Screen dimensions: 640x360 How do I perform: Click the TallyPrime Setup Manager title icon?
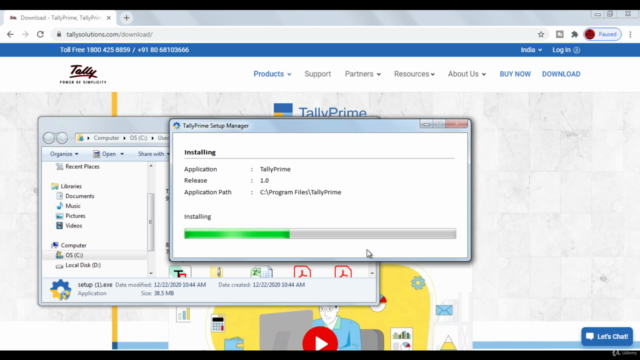(x=176, y=126)
